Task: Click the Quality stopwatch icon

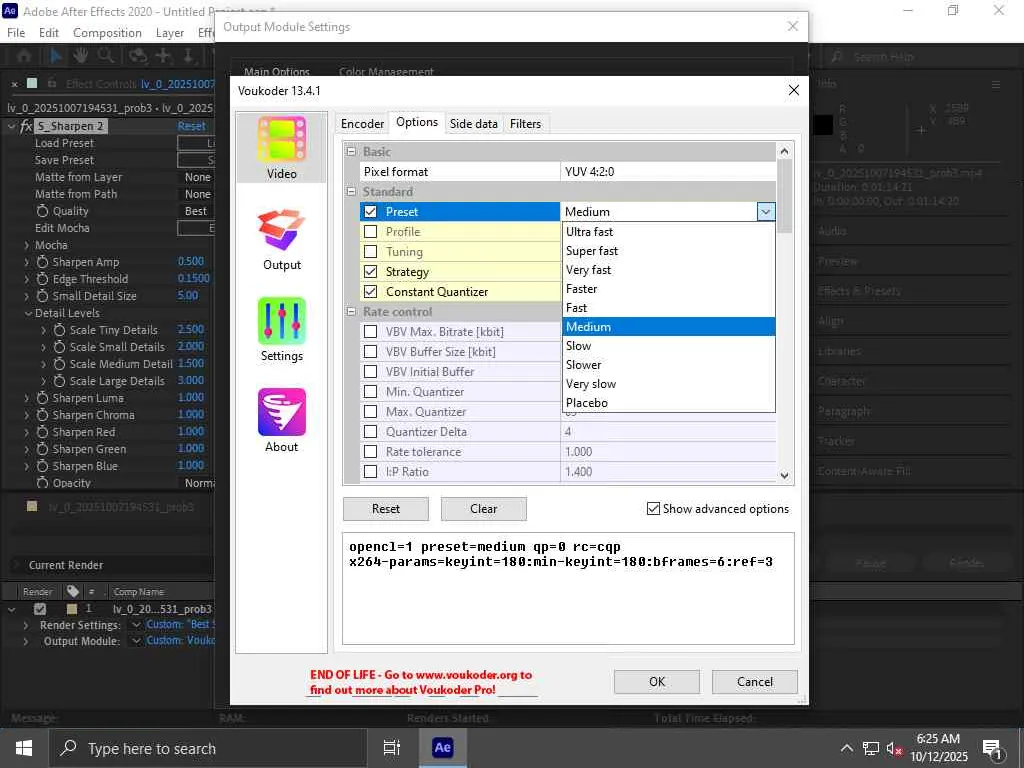Action: pyautogui.click(x=42, y=211)
